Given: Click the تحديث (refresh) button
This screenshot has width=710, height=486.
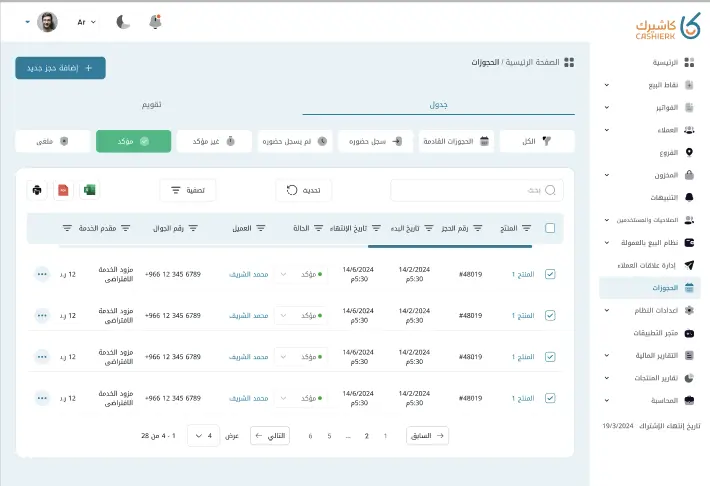Looking at the screenshot, I should 303,190.
